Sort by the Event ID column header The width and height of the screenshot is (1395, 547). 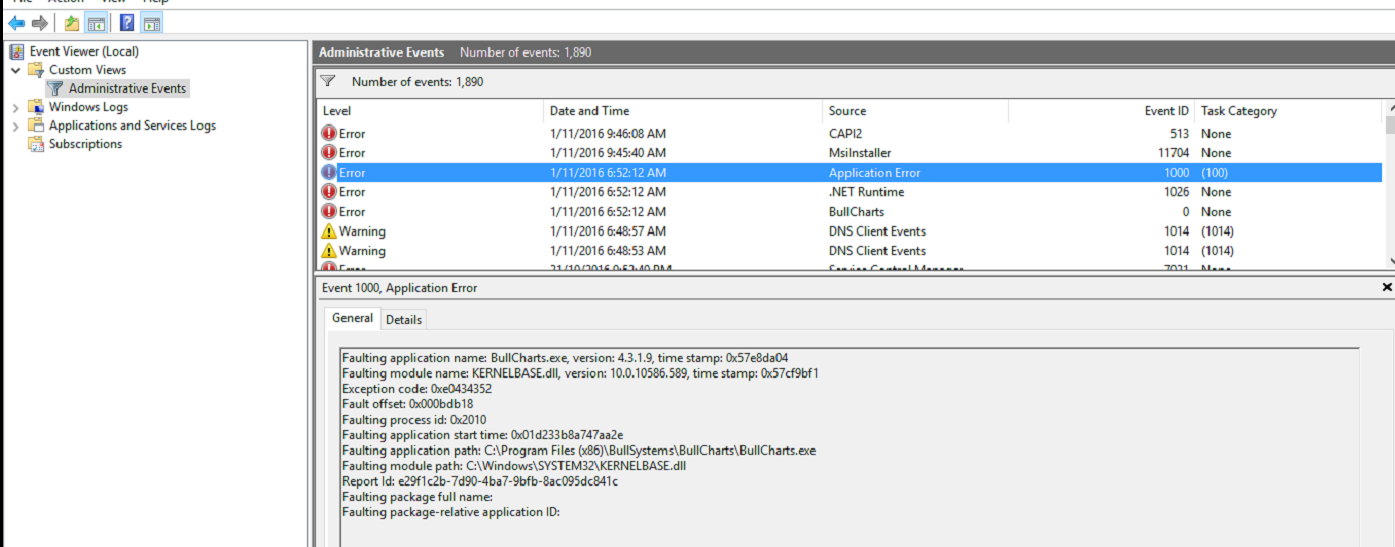(x=1101, y=111)
